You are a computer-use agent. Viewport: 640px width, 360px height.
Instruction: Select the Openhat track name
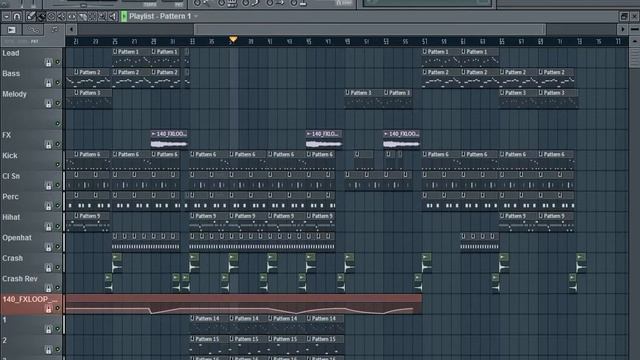click(17, 238)
